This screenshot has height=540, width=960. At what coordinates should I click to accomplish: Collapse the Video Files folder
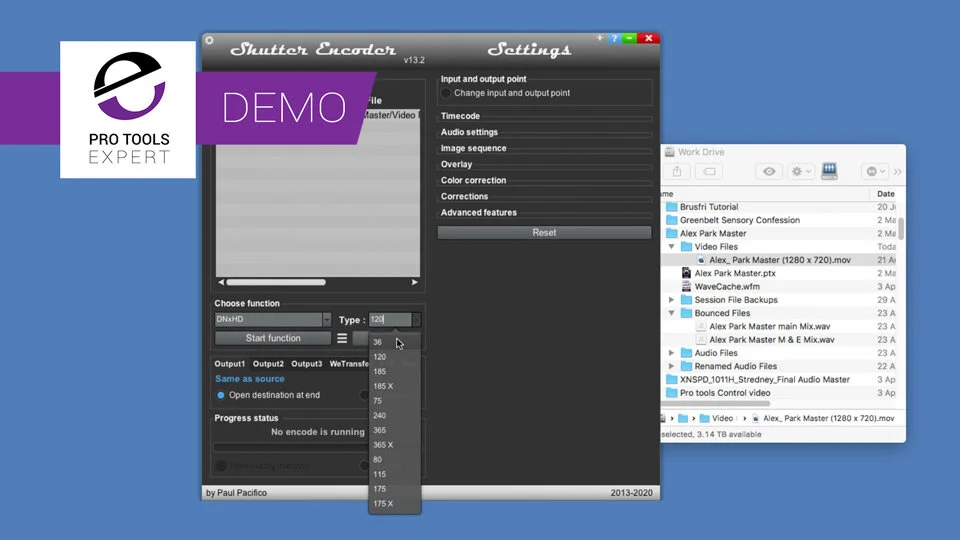(672, 247)
